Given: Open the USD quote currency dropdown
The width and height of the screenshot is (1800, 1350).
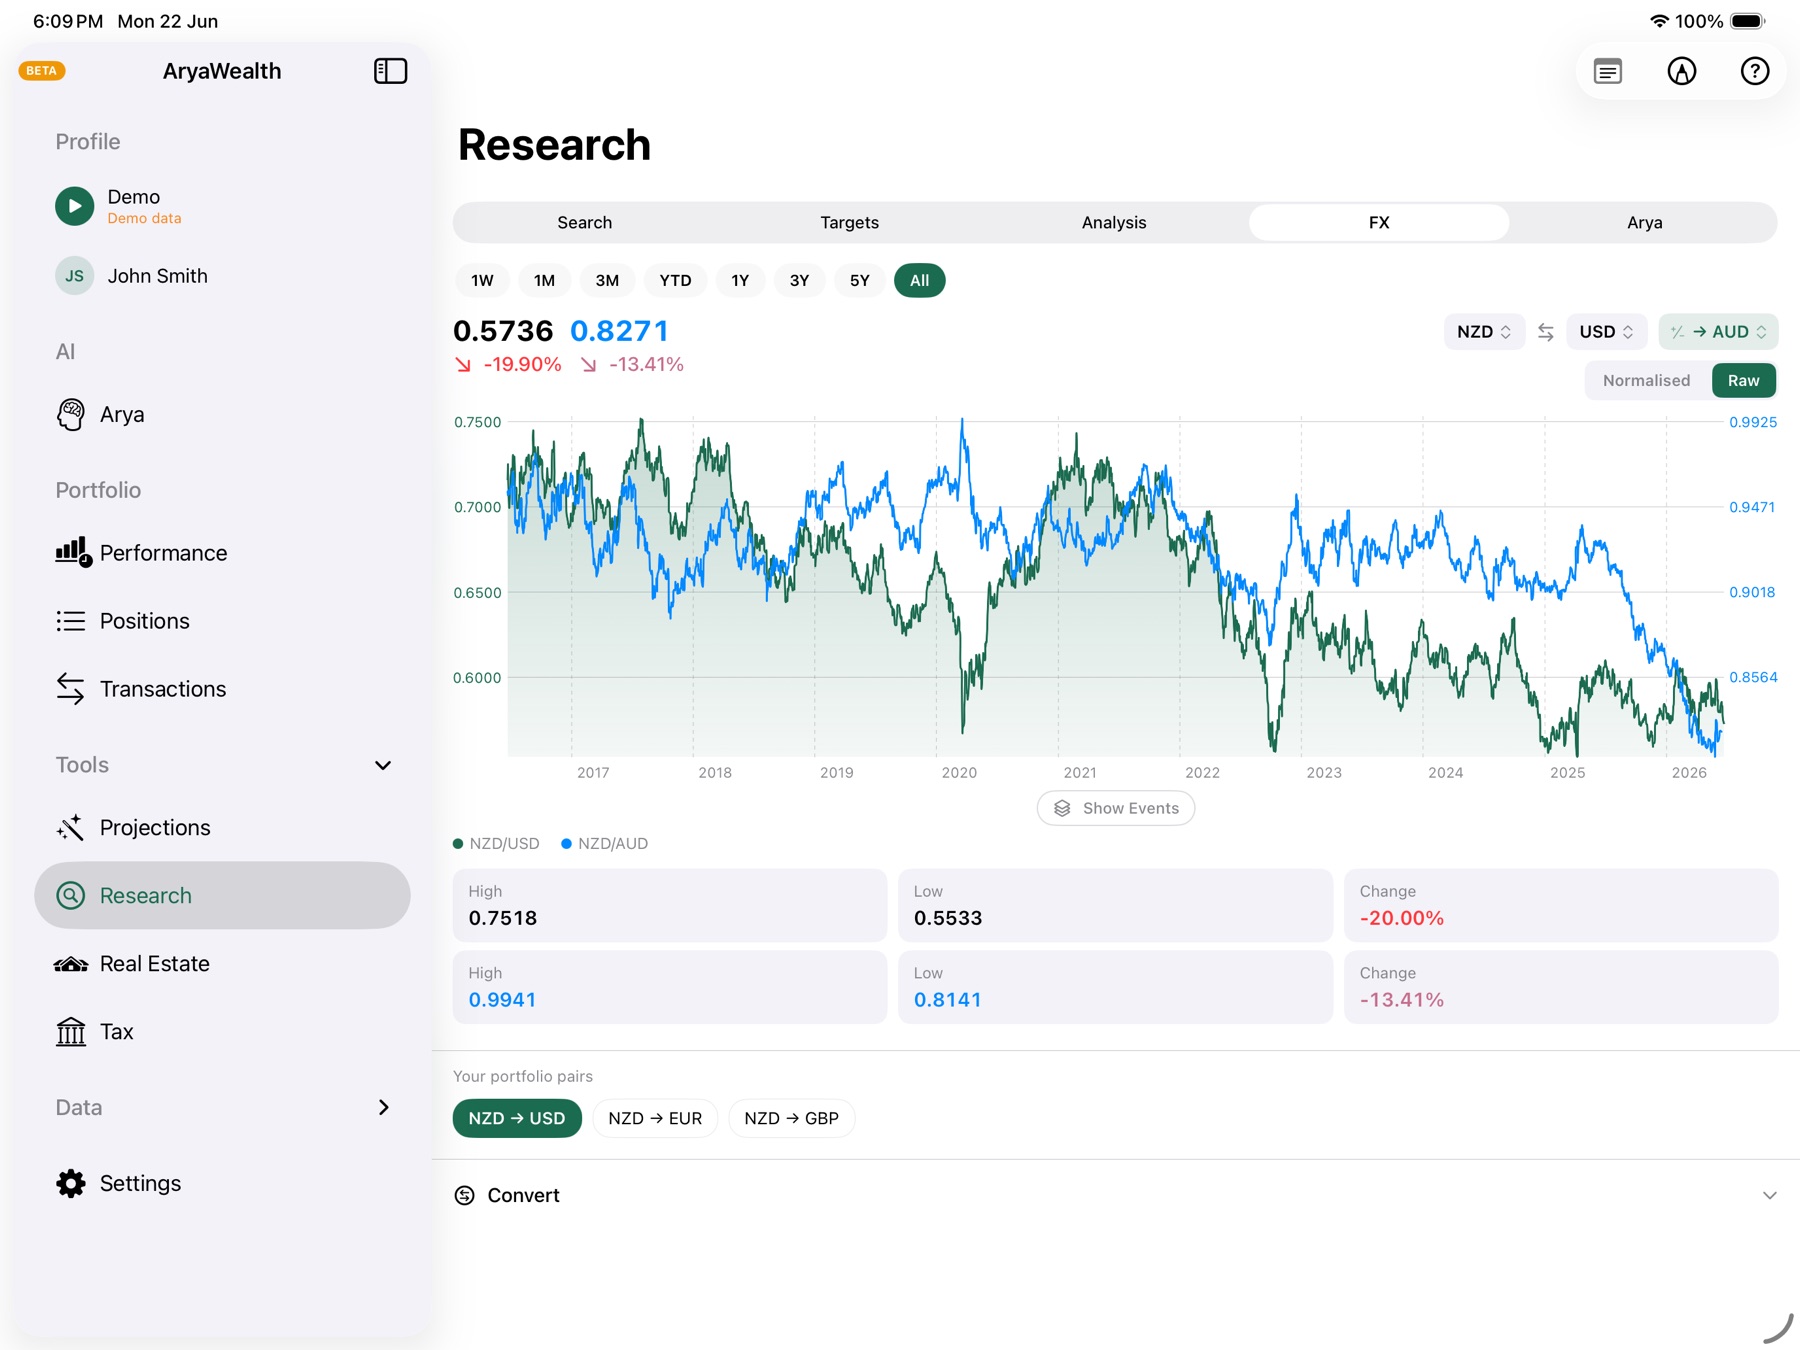Looking at the screenshot, I should click(x=1606, y=332).
